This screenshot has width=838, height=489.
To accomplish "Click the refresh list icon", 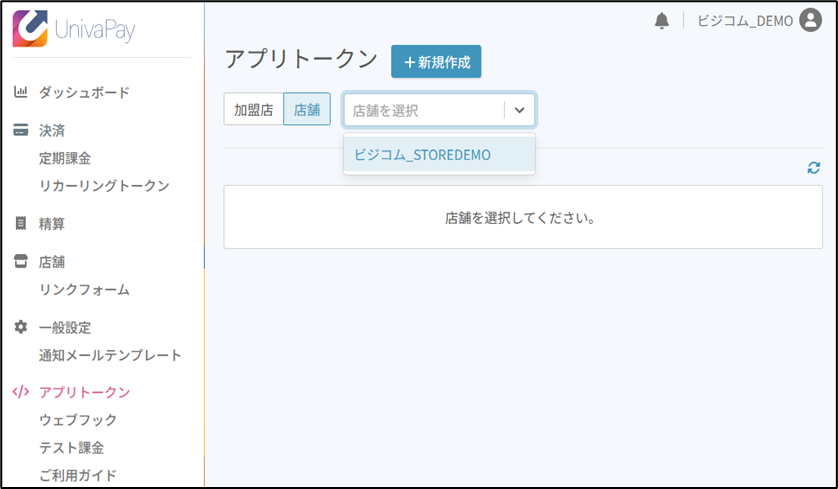I will [813, 168].
